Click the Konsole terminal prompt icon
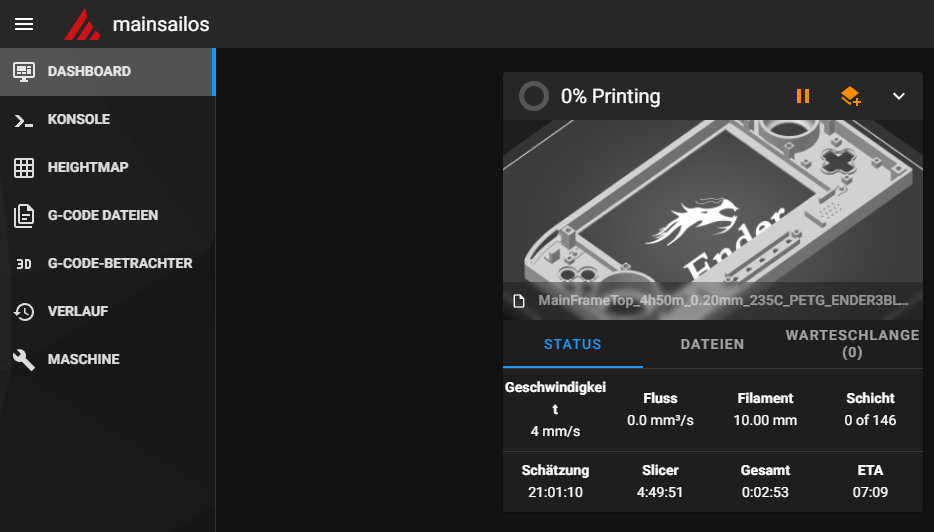 (24, 121)
